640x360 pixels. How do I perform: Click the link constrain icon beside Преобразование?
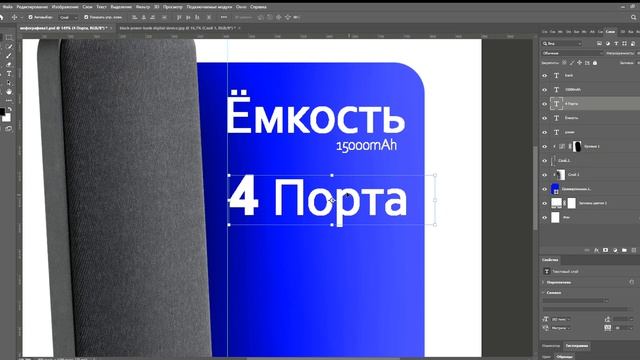pyautogui.click(x=632, y=282)
